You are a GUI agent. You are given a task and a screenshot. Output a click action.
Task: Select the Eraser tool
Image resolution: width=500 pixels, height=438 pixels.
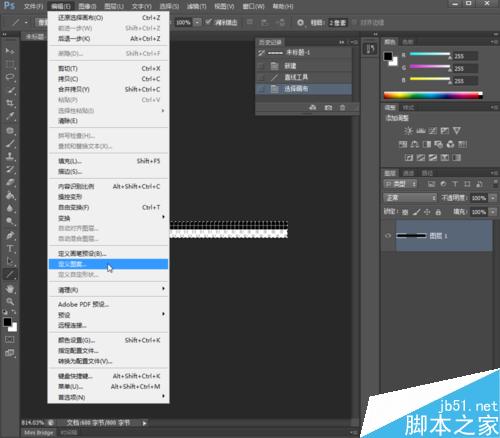click(x=10, y=183)
